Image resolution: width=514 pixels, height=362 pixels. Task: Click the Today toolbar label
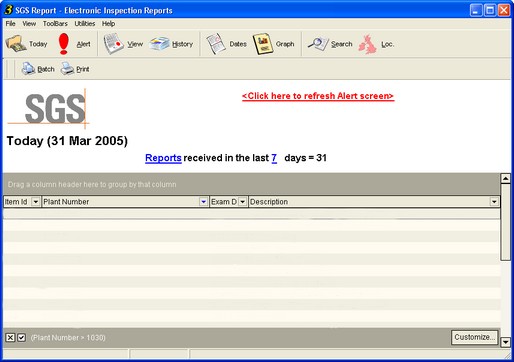pos(38,44)
